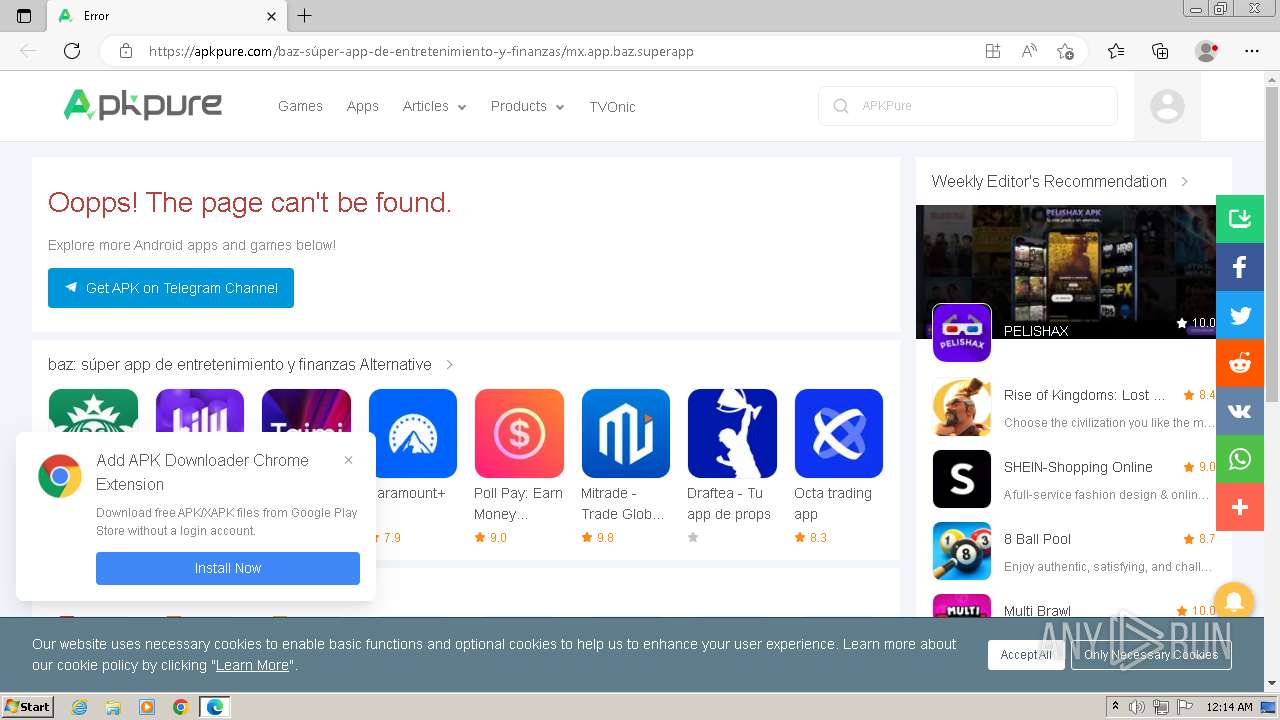1280x720 pixels.
Task: Open the Learn More cookie link
Action: click(252, 665)
